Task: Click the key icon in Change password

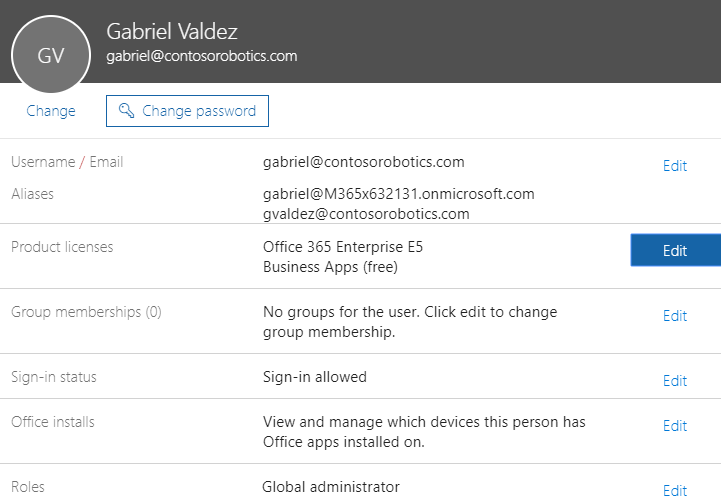Action: pos(127,111)
